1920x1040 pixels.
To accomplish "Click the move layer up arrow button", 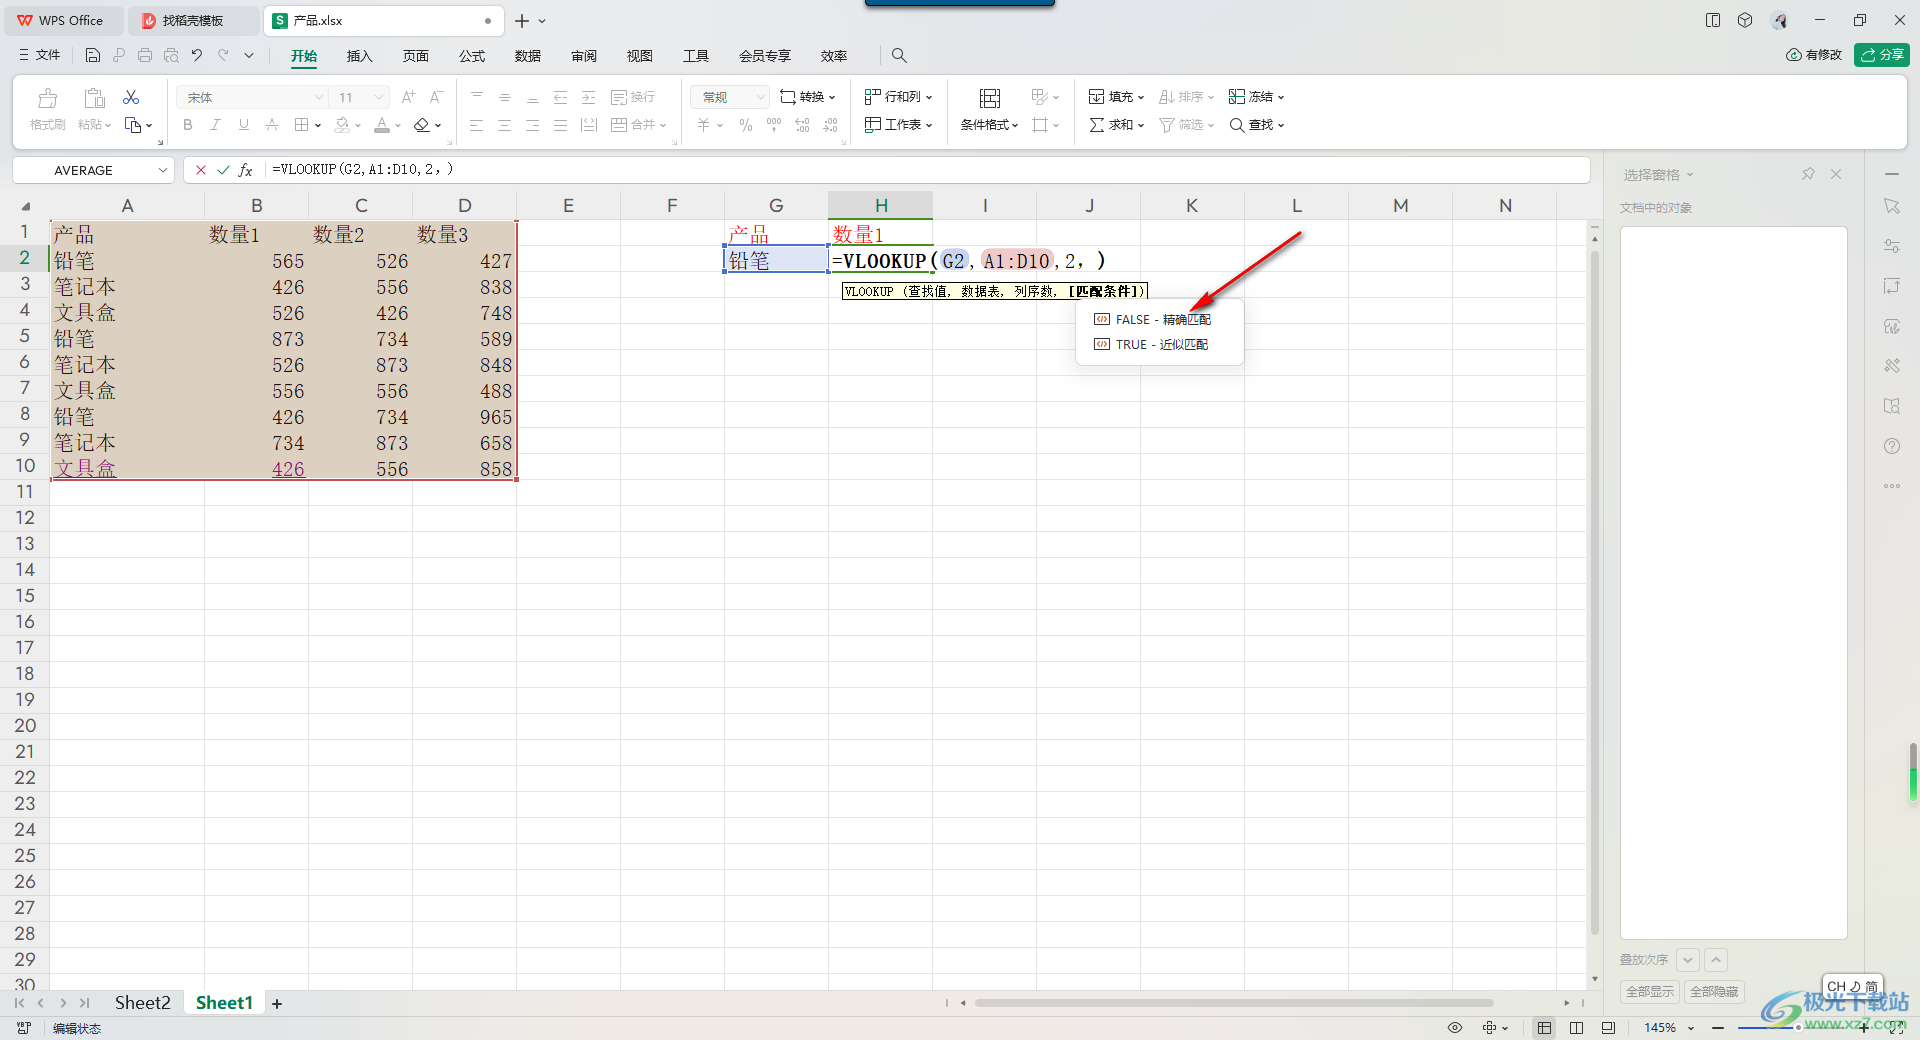I will click(1716, 960).
